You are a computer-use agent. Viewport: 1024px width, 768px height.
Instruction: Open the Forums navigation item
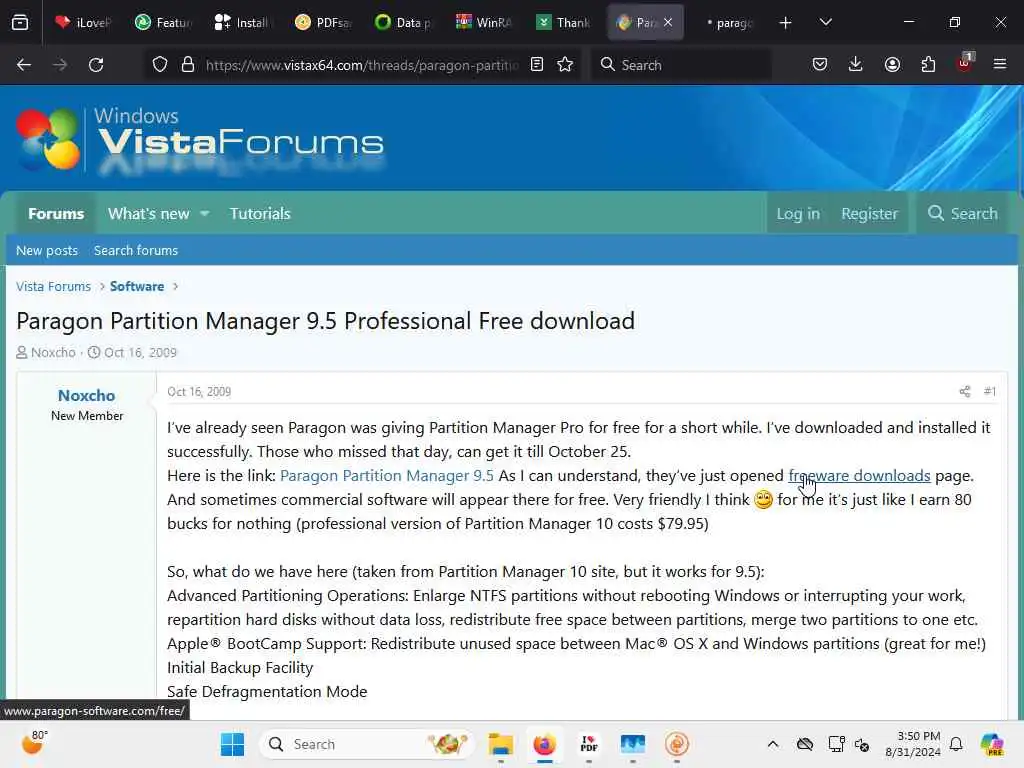(x=56, y=214)
